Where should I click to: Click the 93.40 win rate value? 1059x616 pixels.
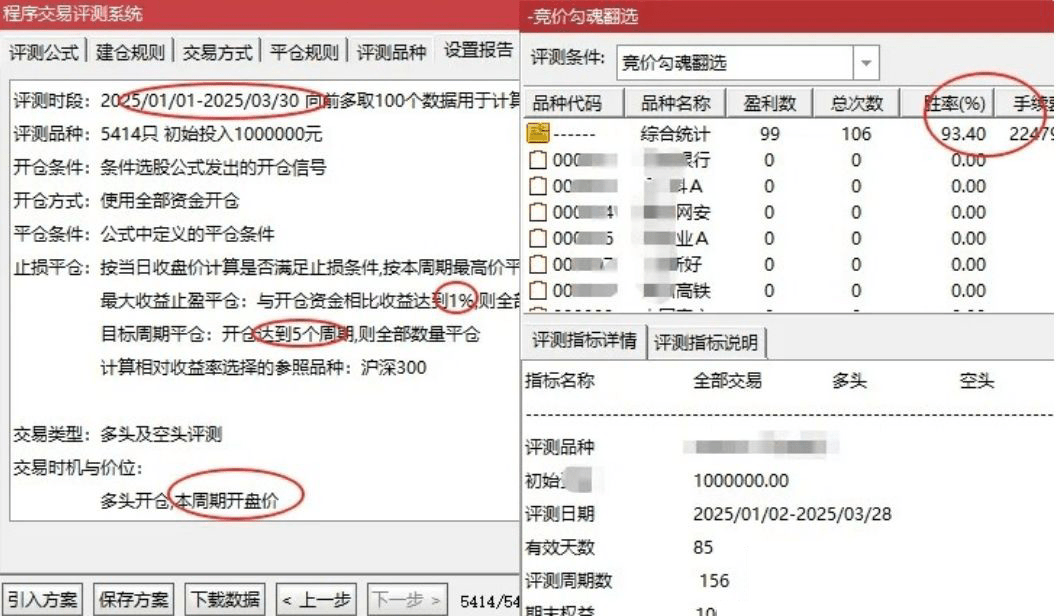click(x=963, y=134)
